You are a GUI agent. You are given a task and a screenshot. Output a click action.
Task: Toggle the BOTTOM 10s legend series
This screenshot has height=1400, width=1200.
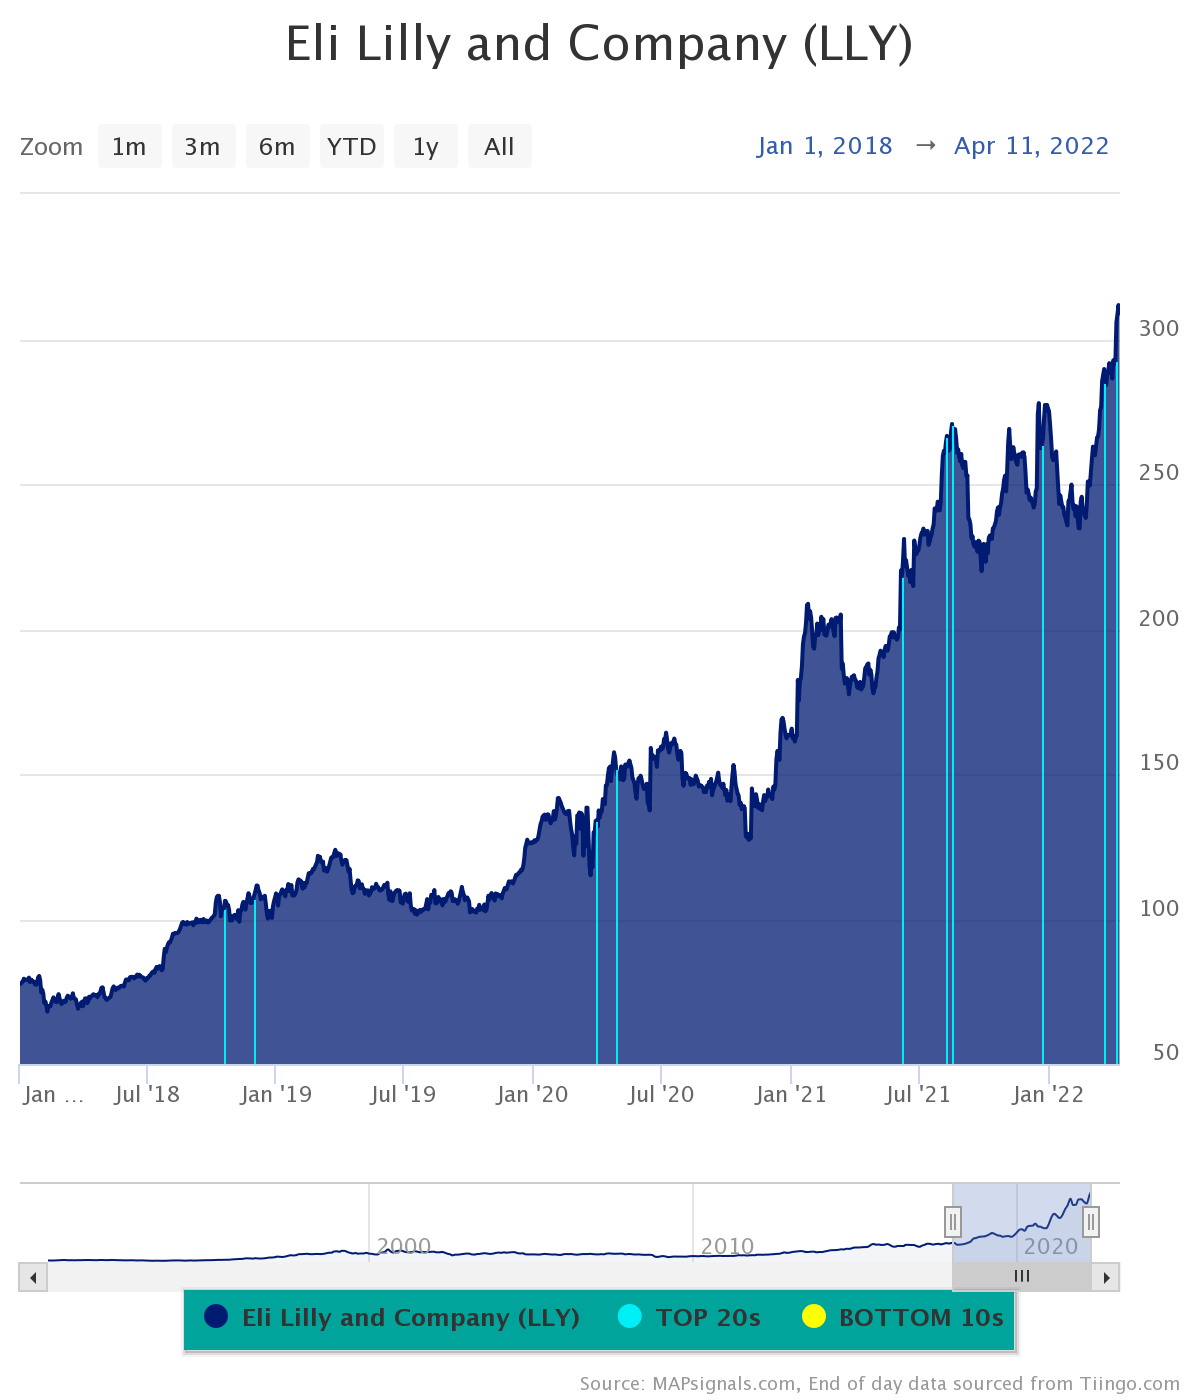click(x=903, y=1318)
